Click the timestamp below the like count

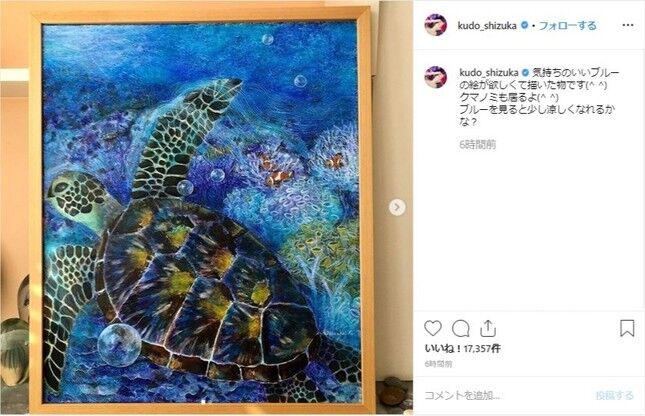pyautogui.click(x=439, y=364)
